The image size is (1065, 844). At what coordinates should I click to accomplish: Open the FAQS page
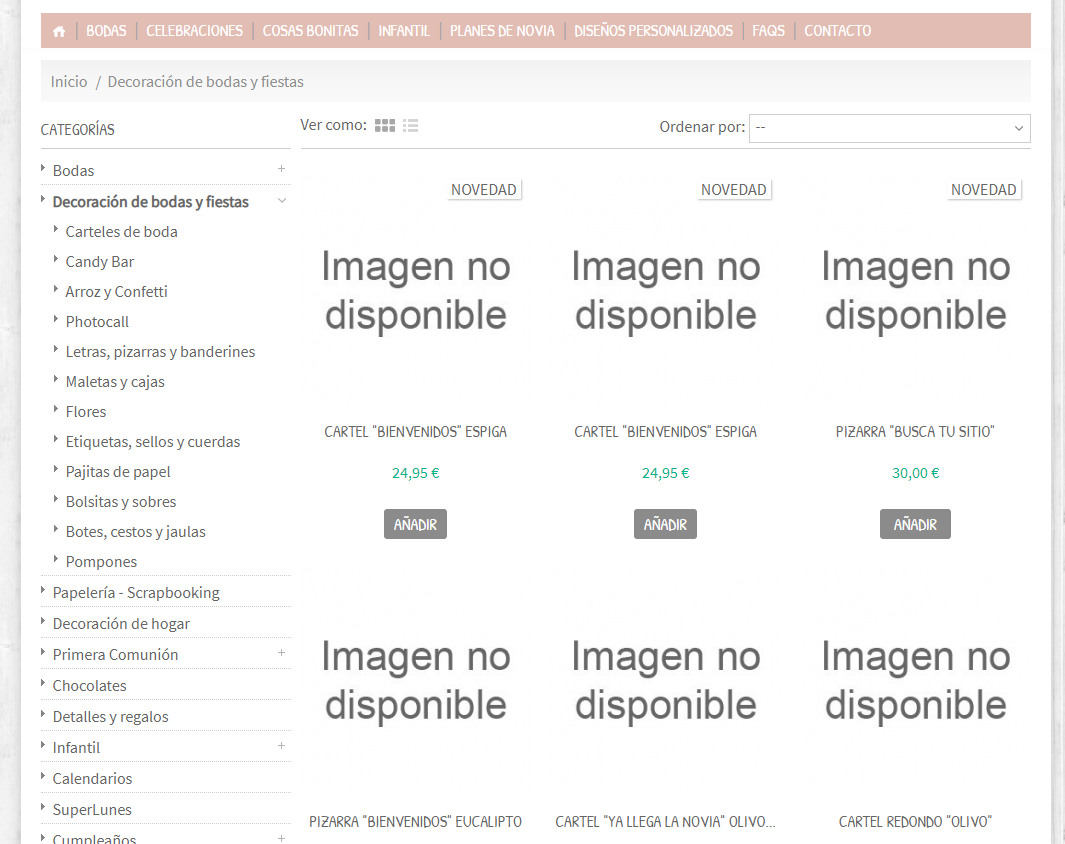(x=768, y=31)
